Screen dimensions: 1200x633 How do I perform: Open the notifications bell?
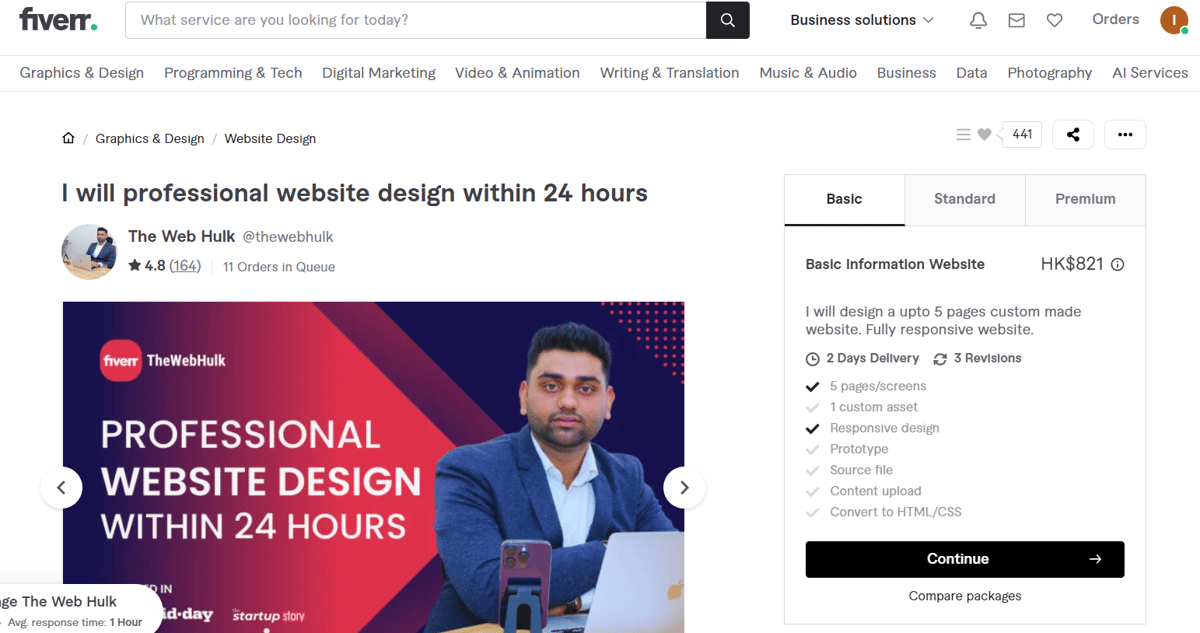[x=978, y=20]
